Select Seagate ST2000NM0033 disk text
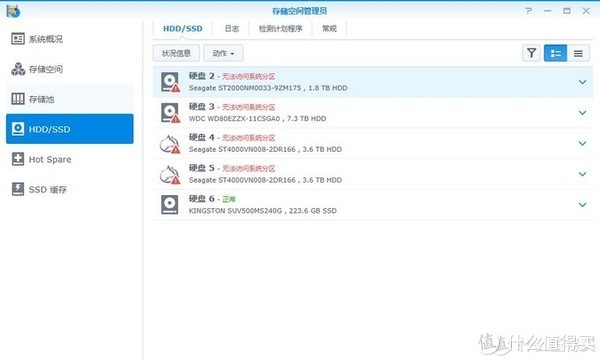The width and height of the screenshot is (600, 360). pos(268,88)
